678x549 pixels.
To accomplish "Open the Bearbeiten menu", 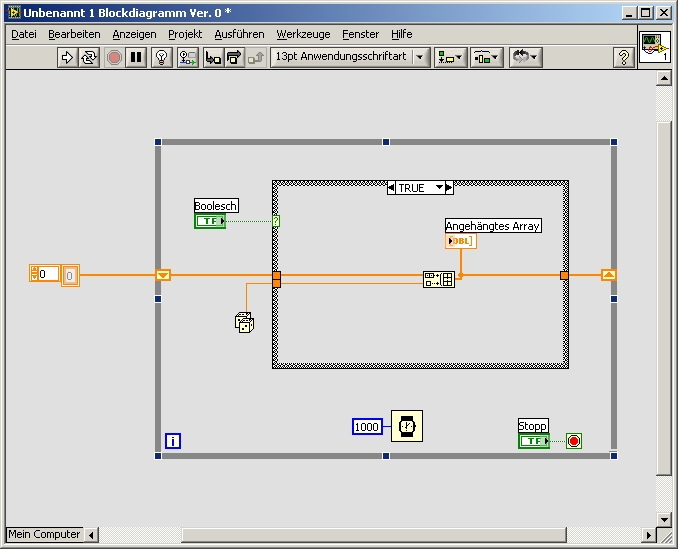I will pos(74,34).
